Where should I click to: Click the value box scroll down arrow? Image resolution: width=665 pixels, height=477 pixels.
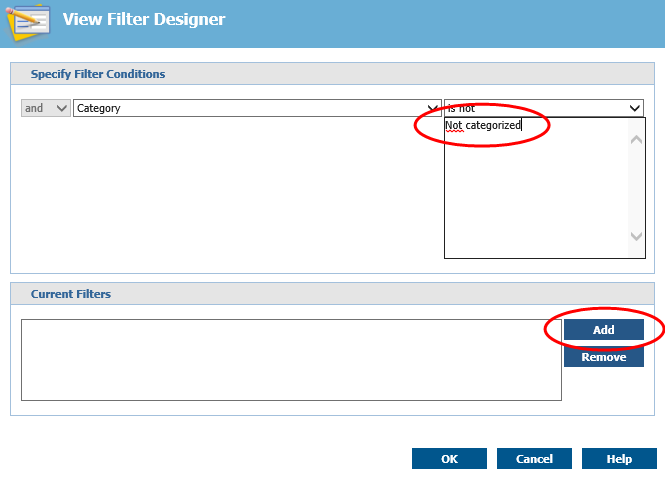[636, 236]
